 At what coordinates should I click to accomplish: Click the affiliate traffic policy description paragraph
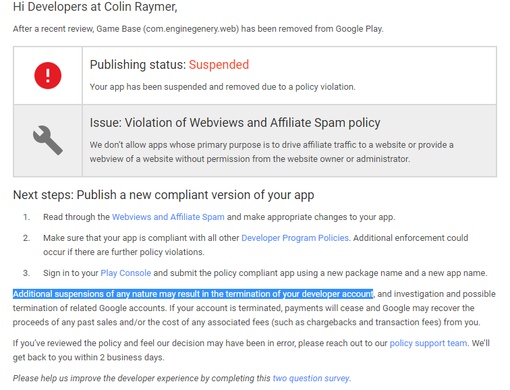point(271,152)
